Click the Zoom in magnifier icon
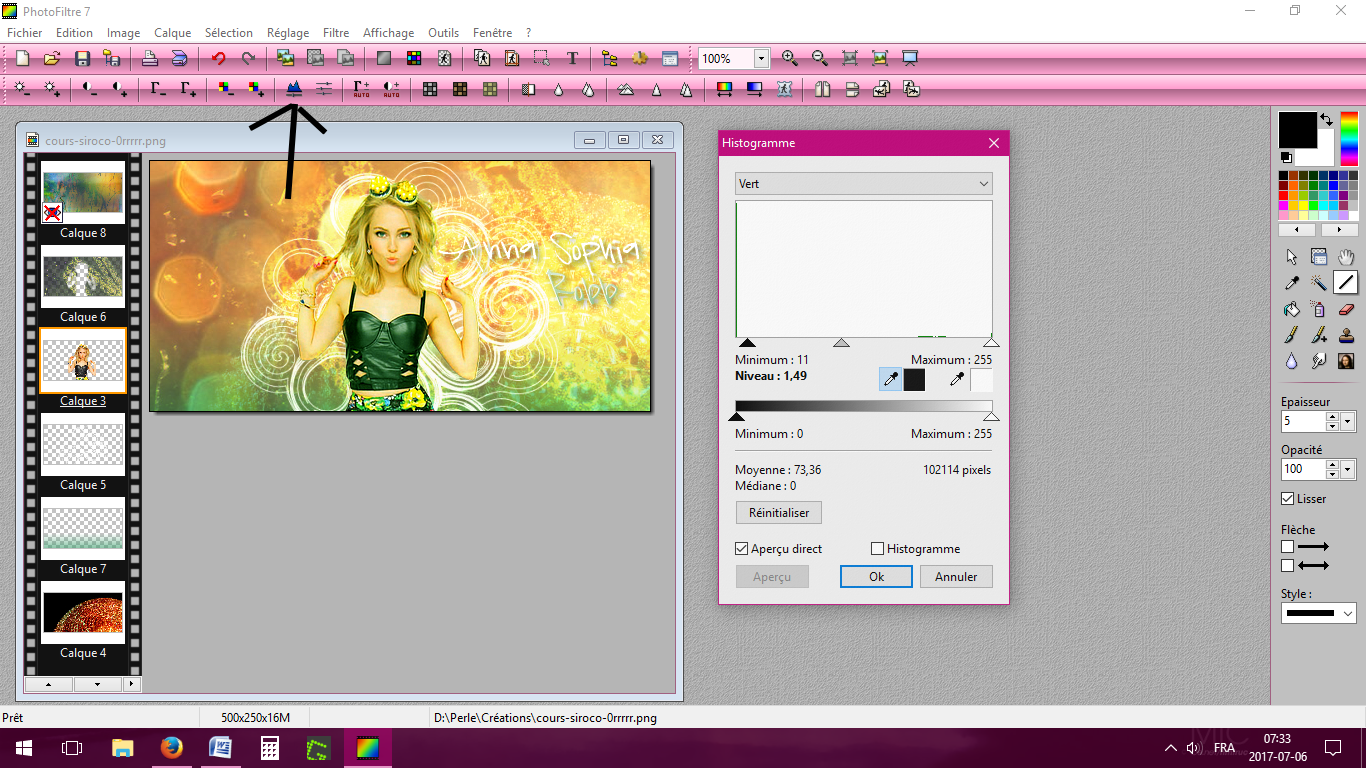The image size is (1366, 768). point(789,58)
